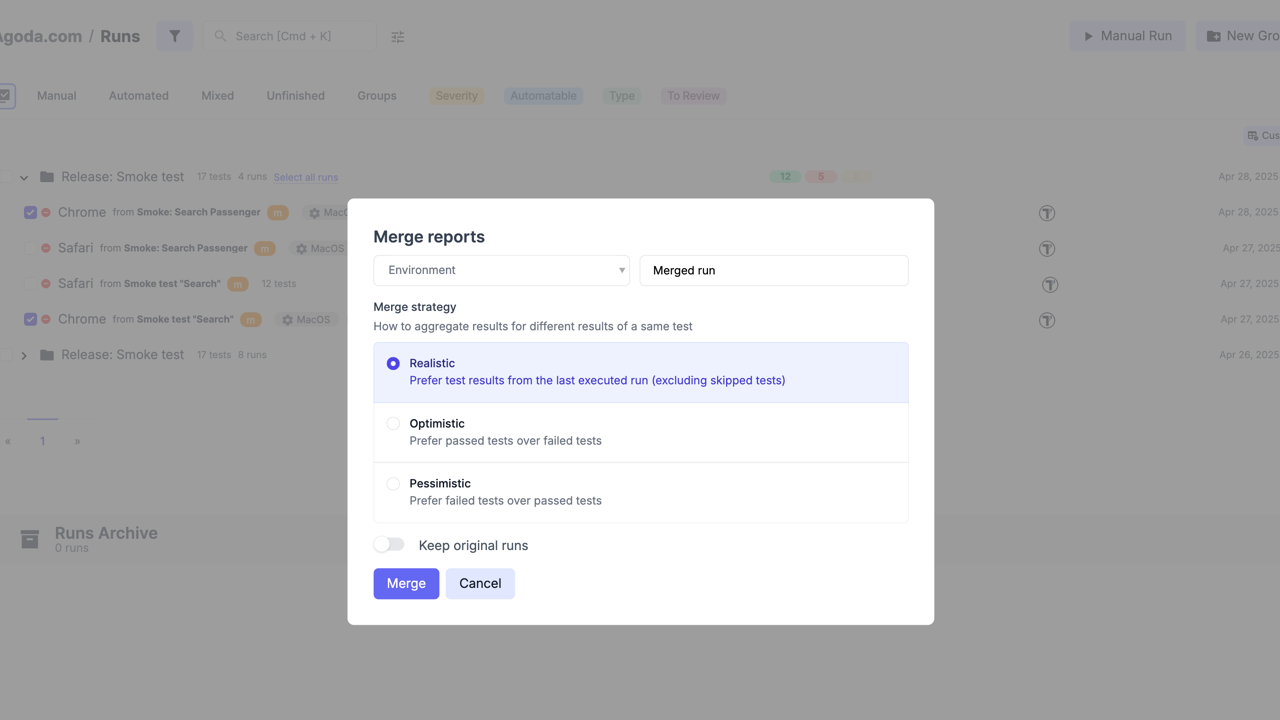Pick the Pessimistic merge strategy
Viewport: 1280px width, 720px height.
(x=393, y=484)
